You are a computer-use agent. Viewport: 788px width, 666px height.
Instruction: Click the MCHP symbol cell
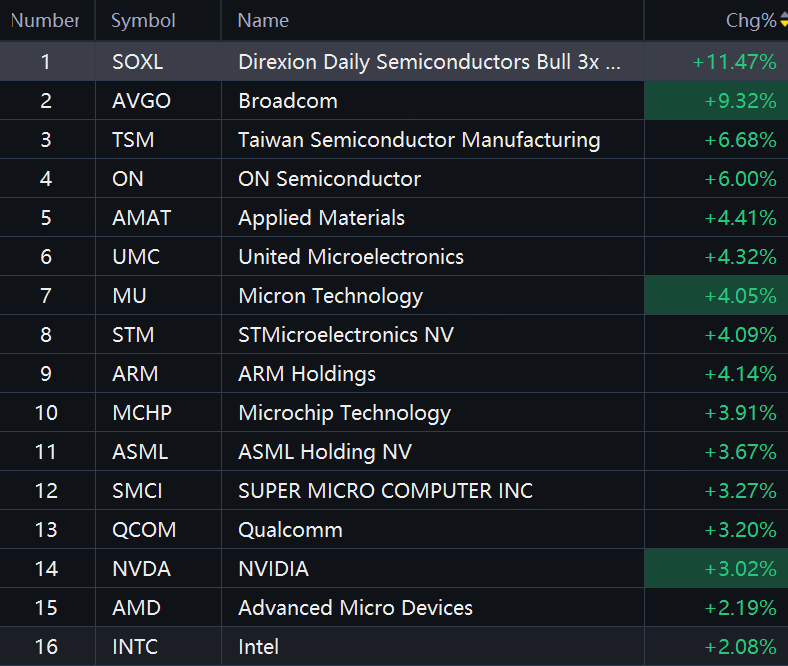(158, 413)
